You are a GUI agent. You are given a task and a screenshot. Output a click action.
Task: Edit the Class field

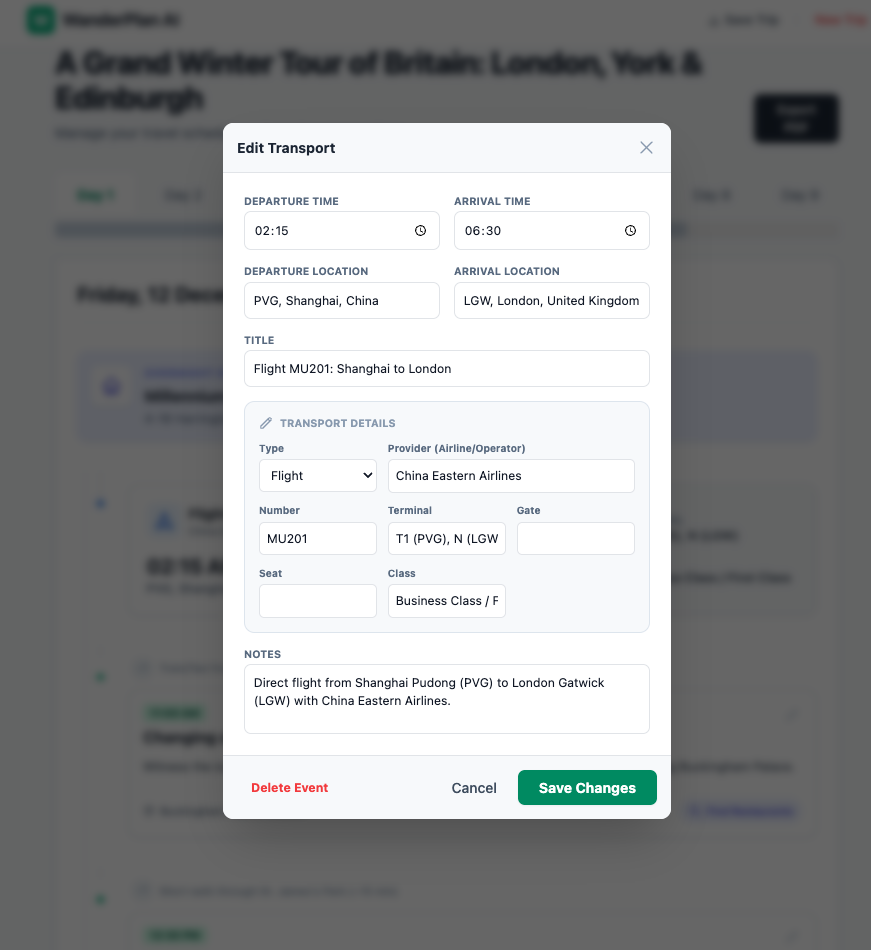(x=447, y=601)
